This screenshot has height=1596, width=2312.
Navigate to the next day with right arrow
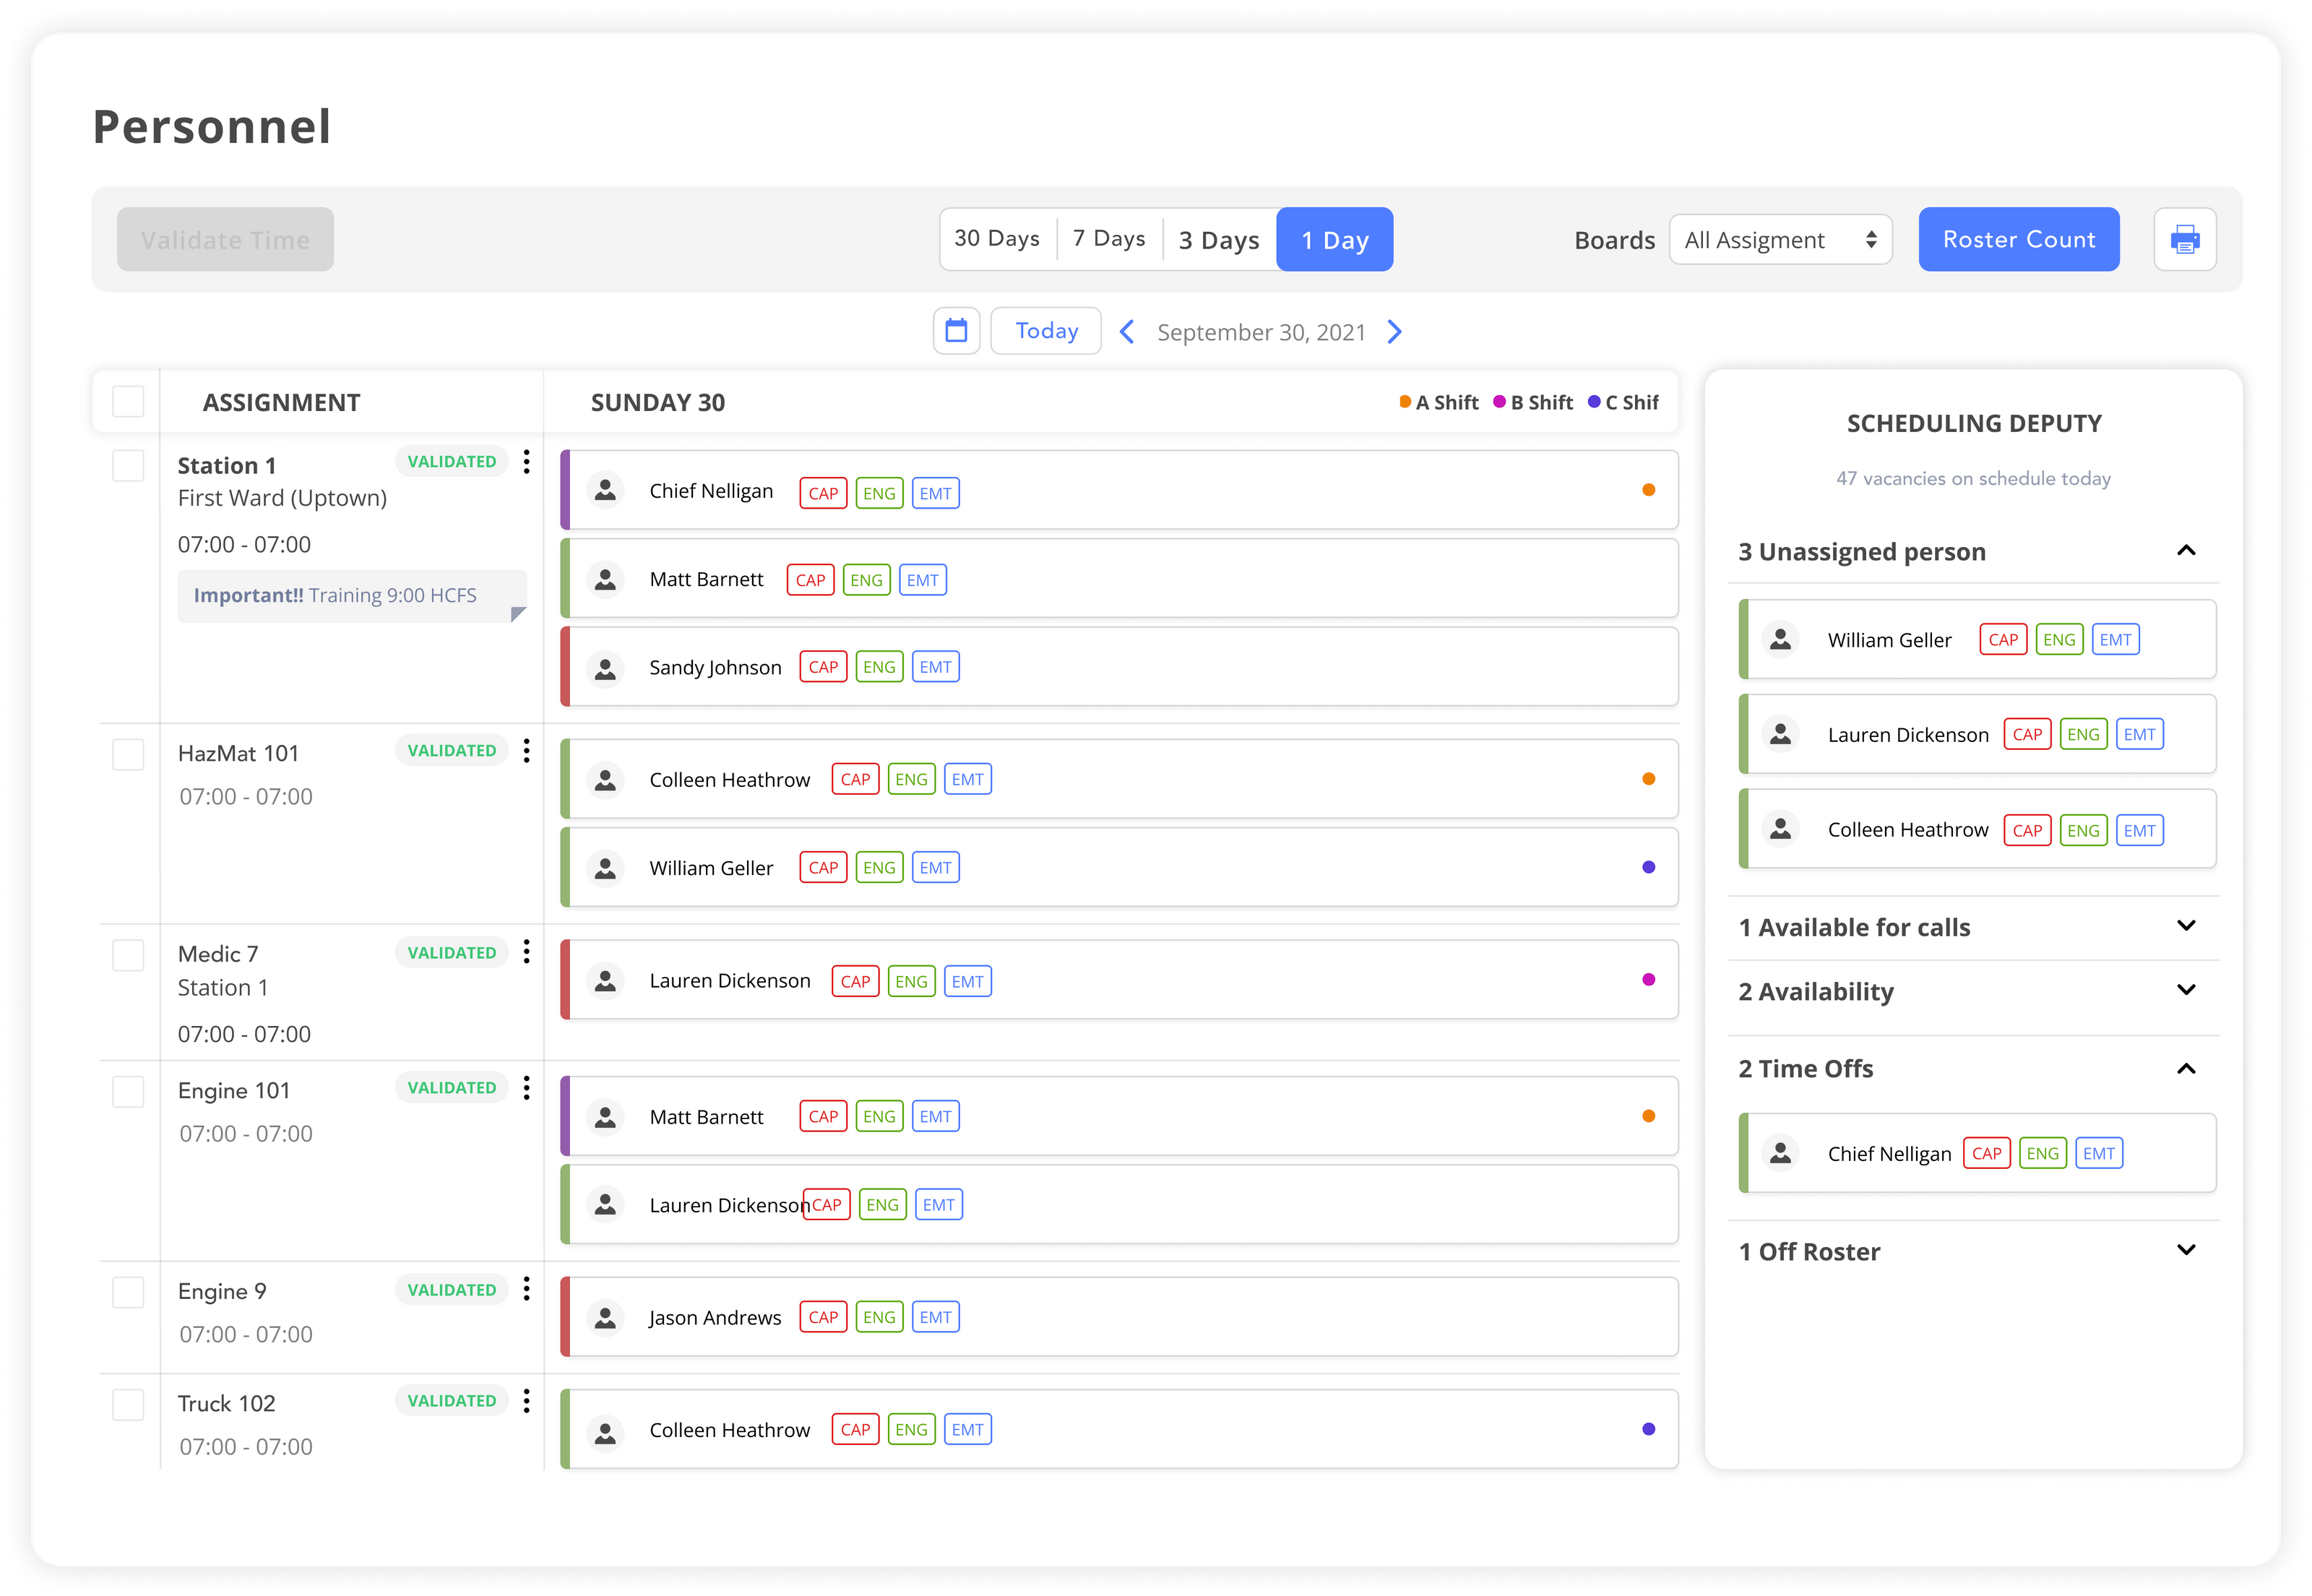point(1394,331)
